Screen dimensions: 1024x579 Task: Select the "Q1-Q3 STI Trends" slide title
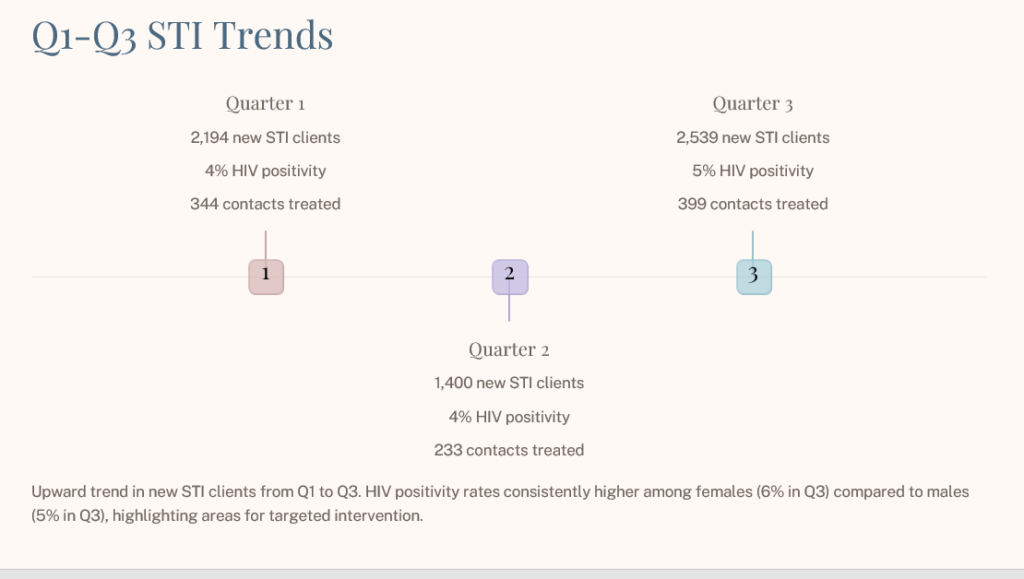[183, 36]
